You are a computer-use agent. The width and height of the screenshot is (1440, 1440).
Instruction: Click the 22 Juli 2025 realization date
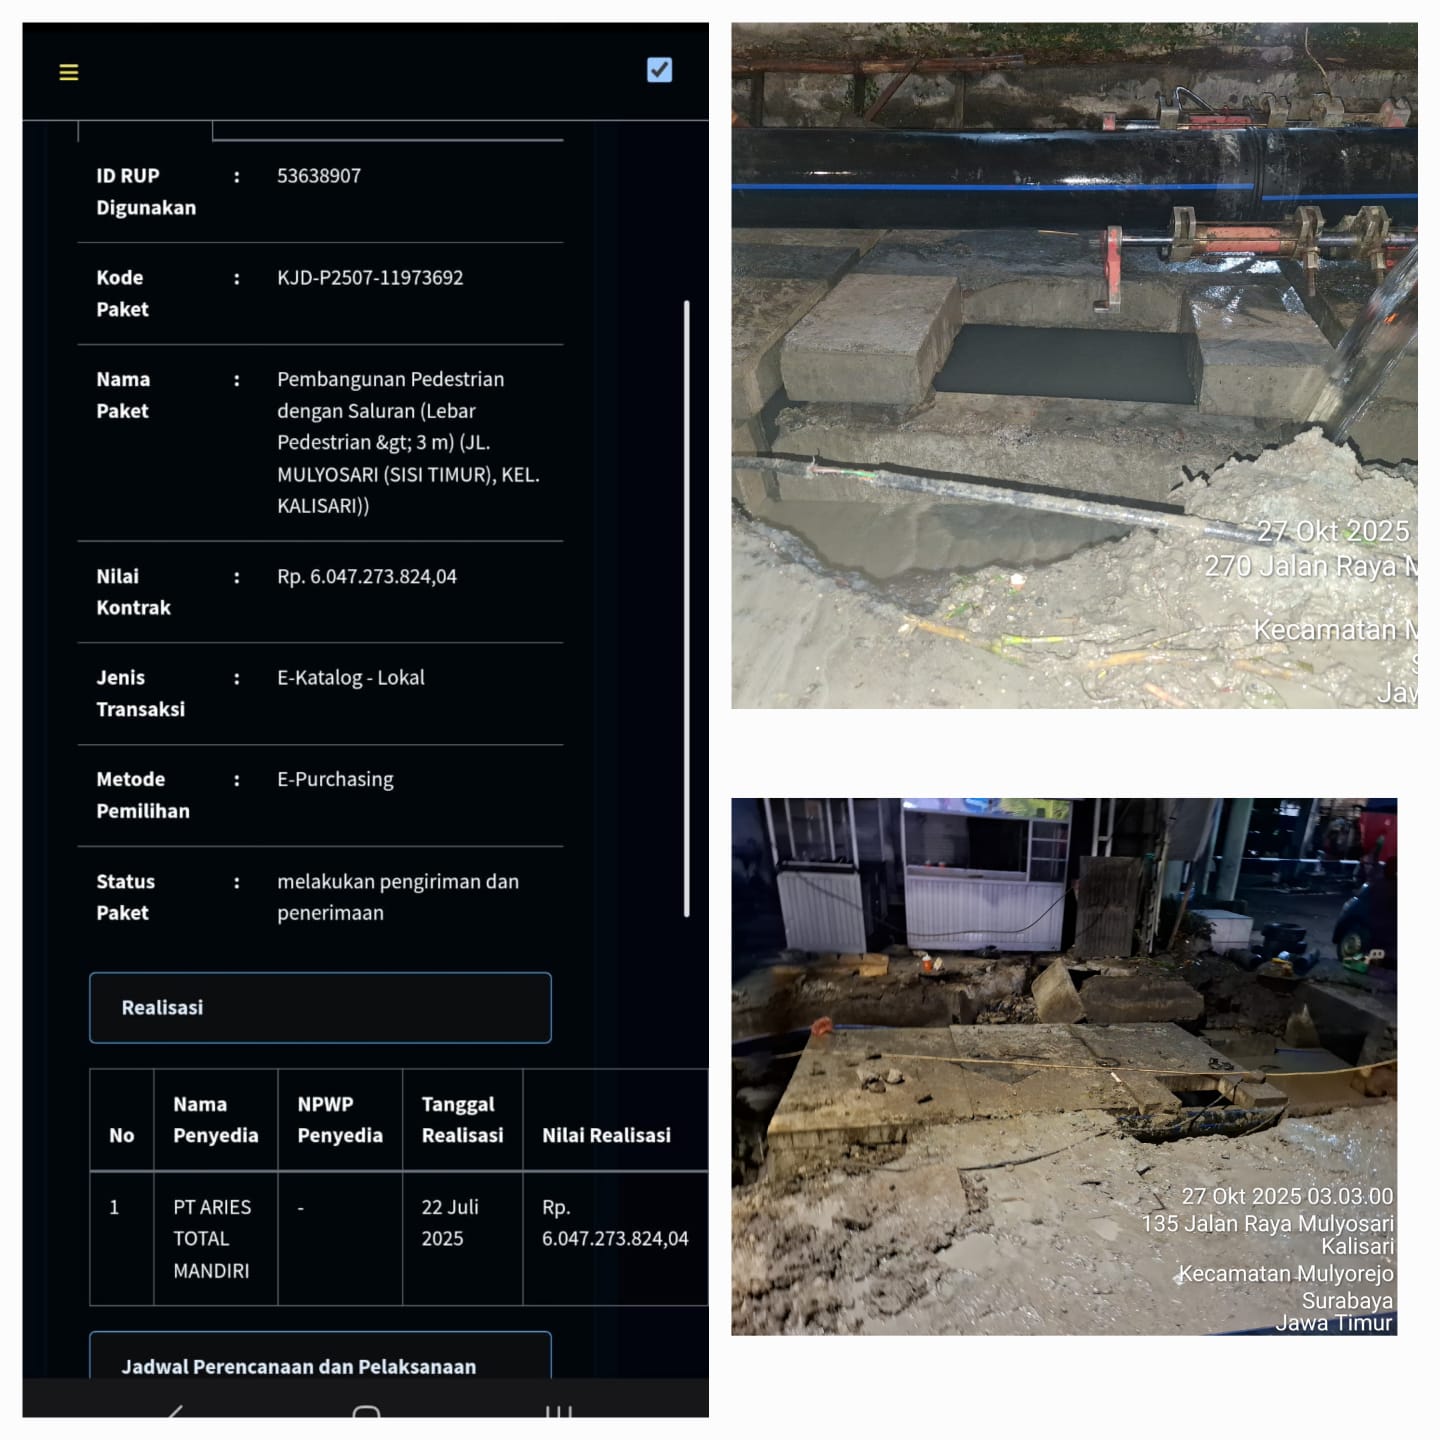[x=450, y=1222]
